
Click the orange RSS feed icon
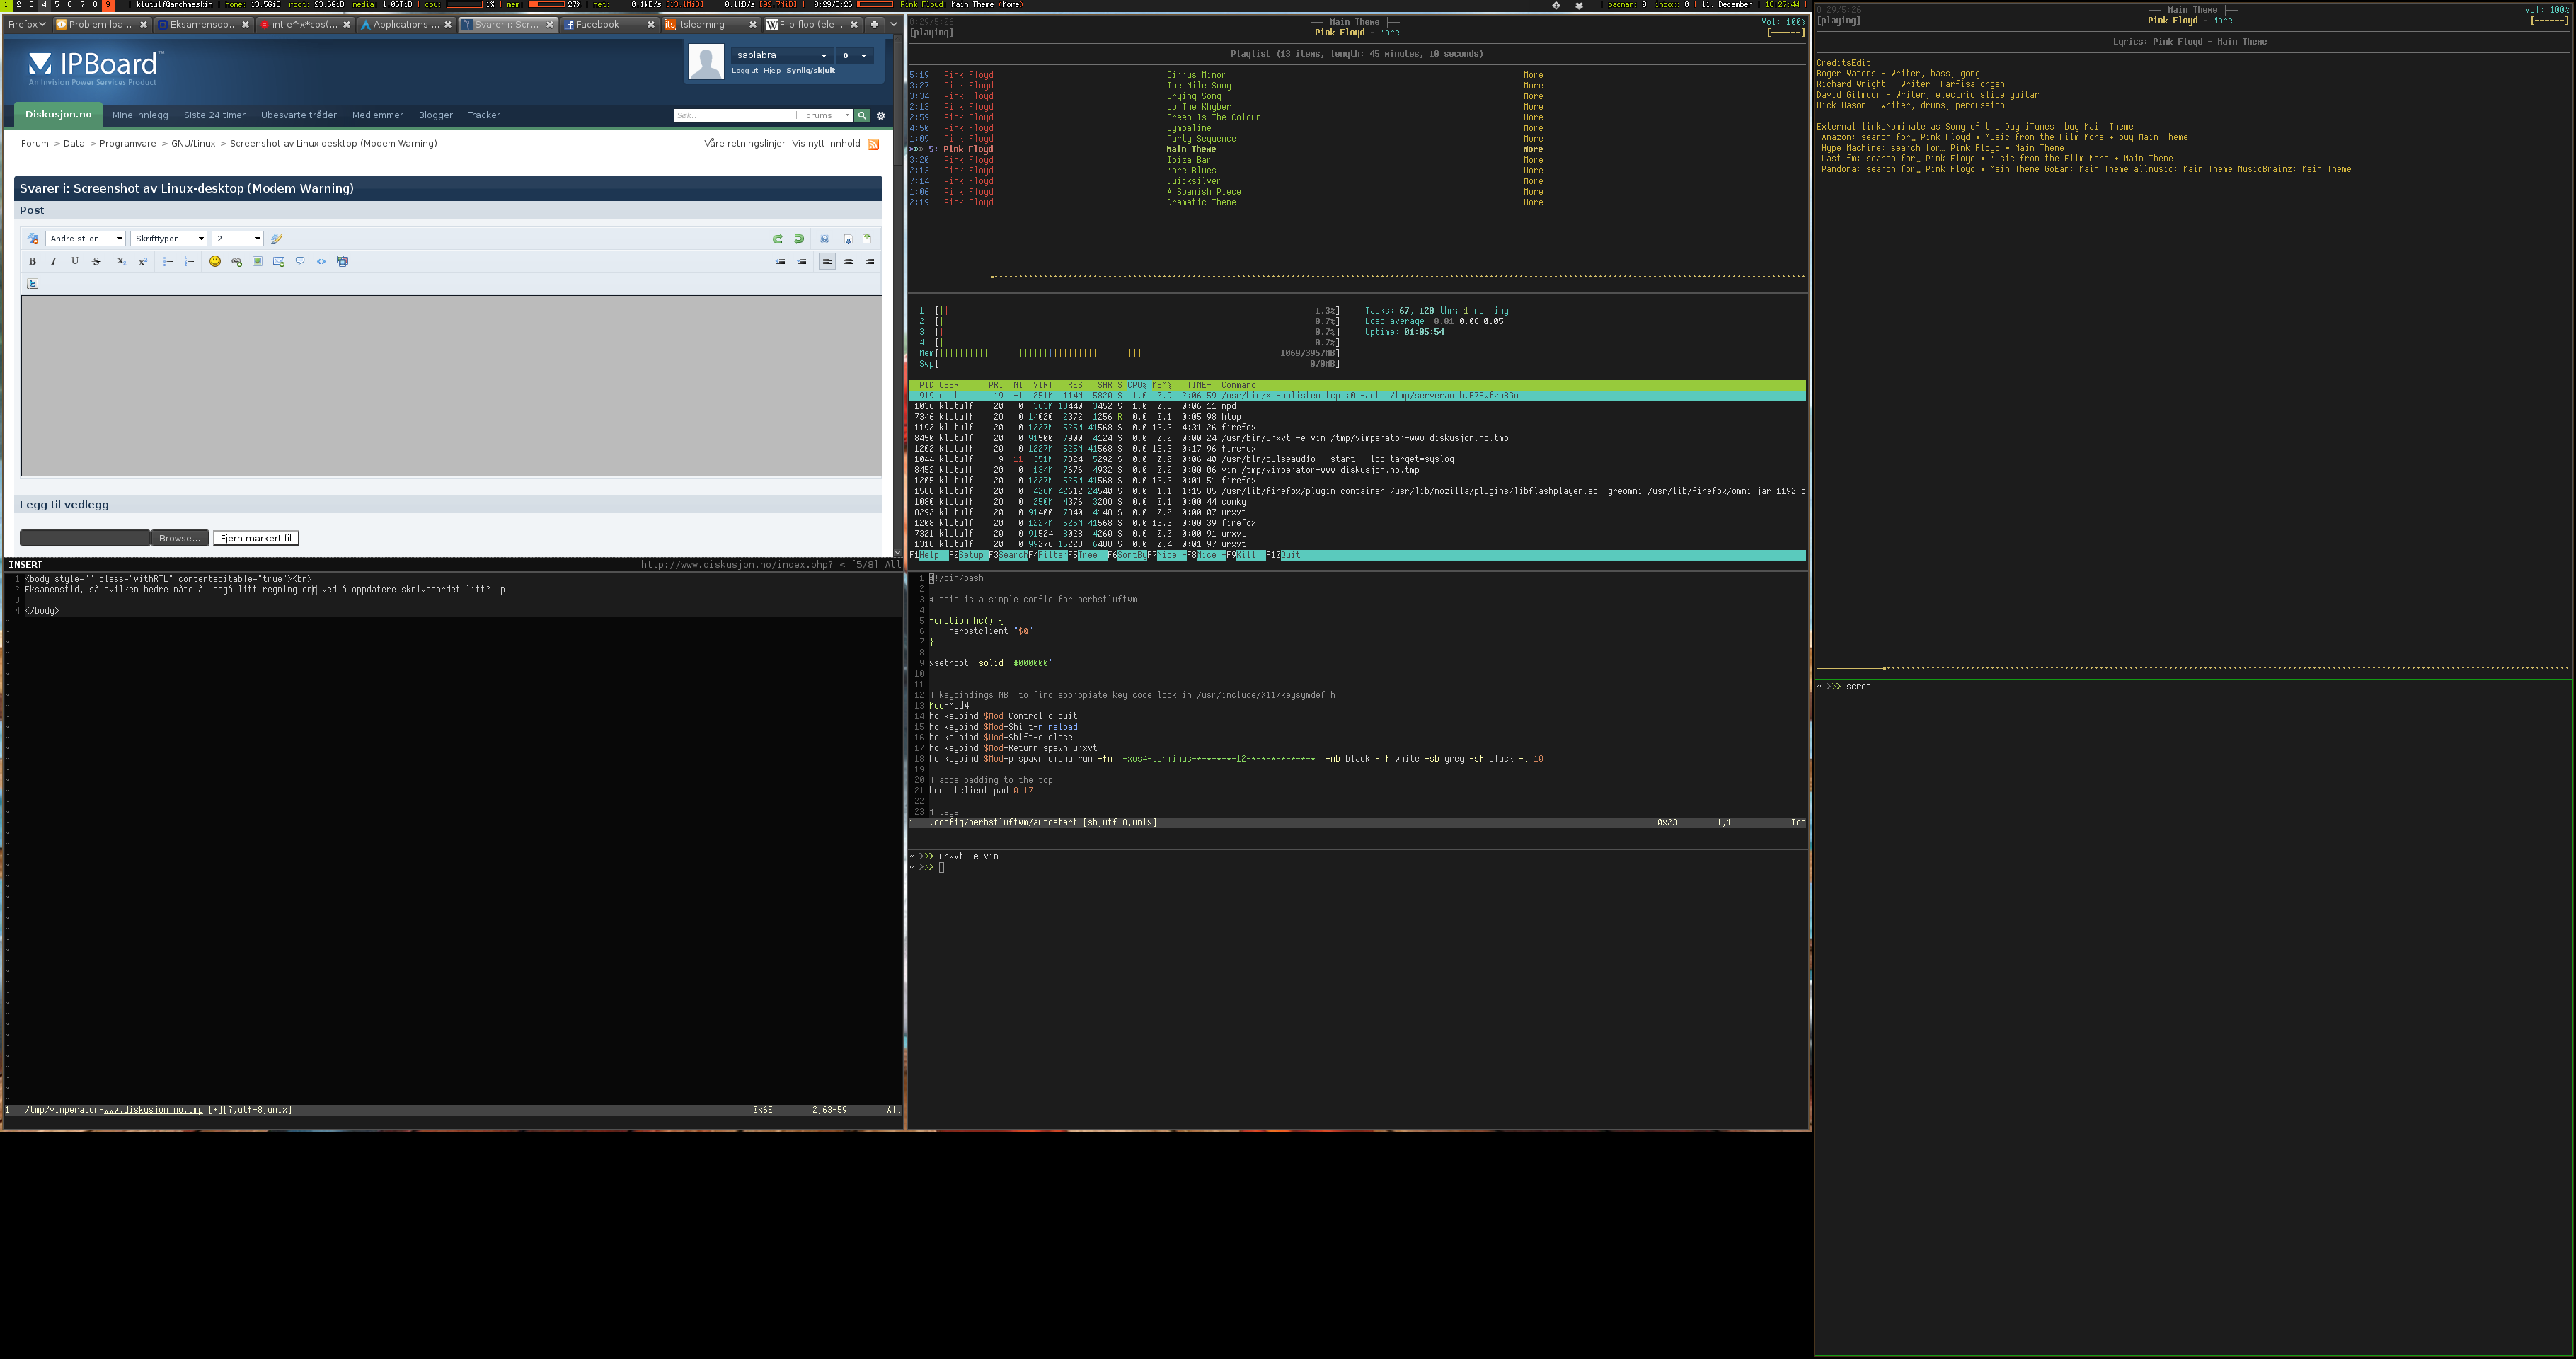point(873,144)
